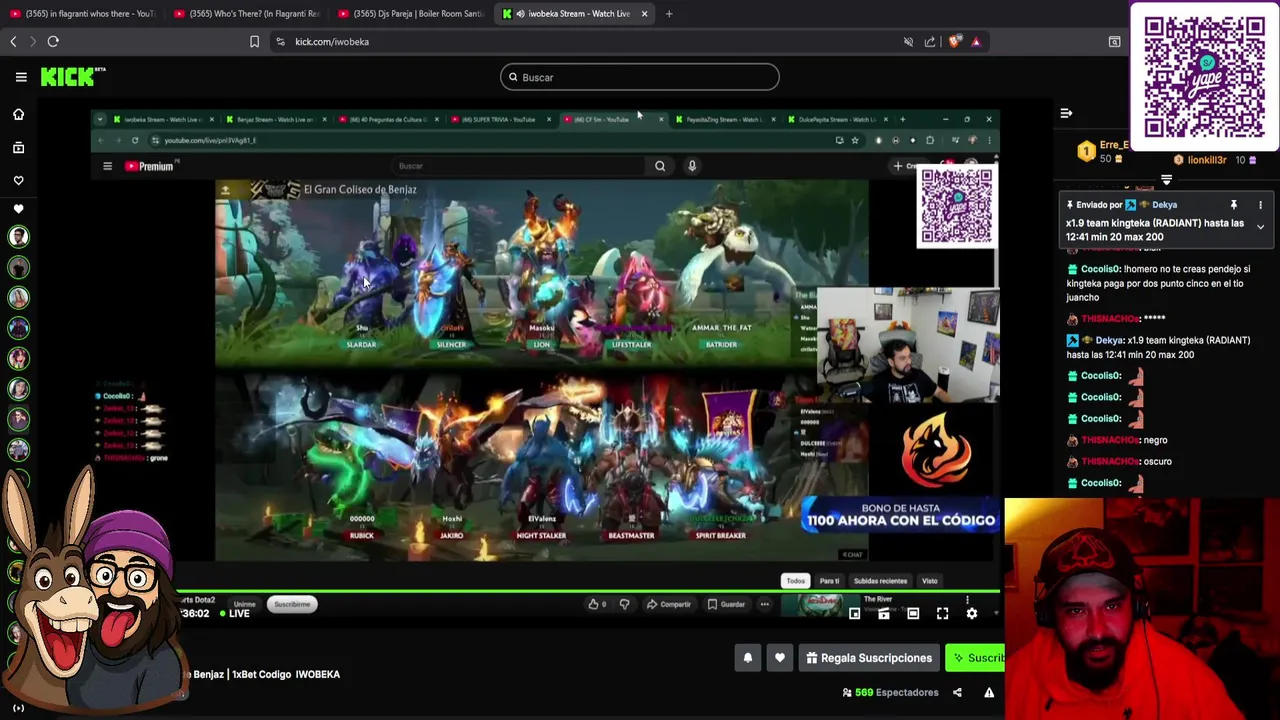The image size is (1280, 720).
Task: Open YouTube Premium logo in stream
Action: coord(150,166)
